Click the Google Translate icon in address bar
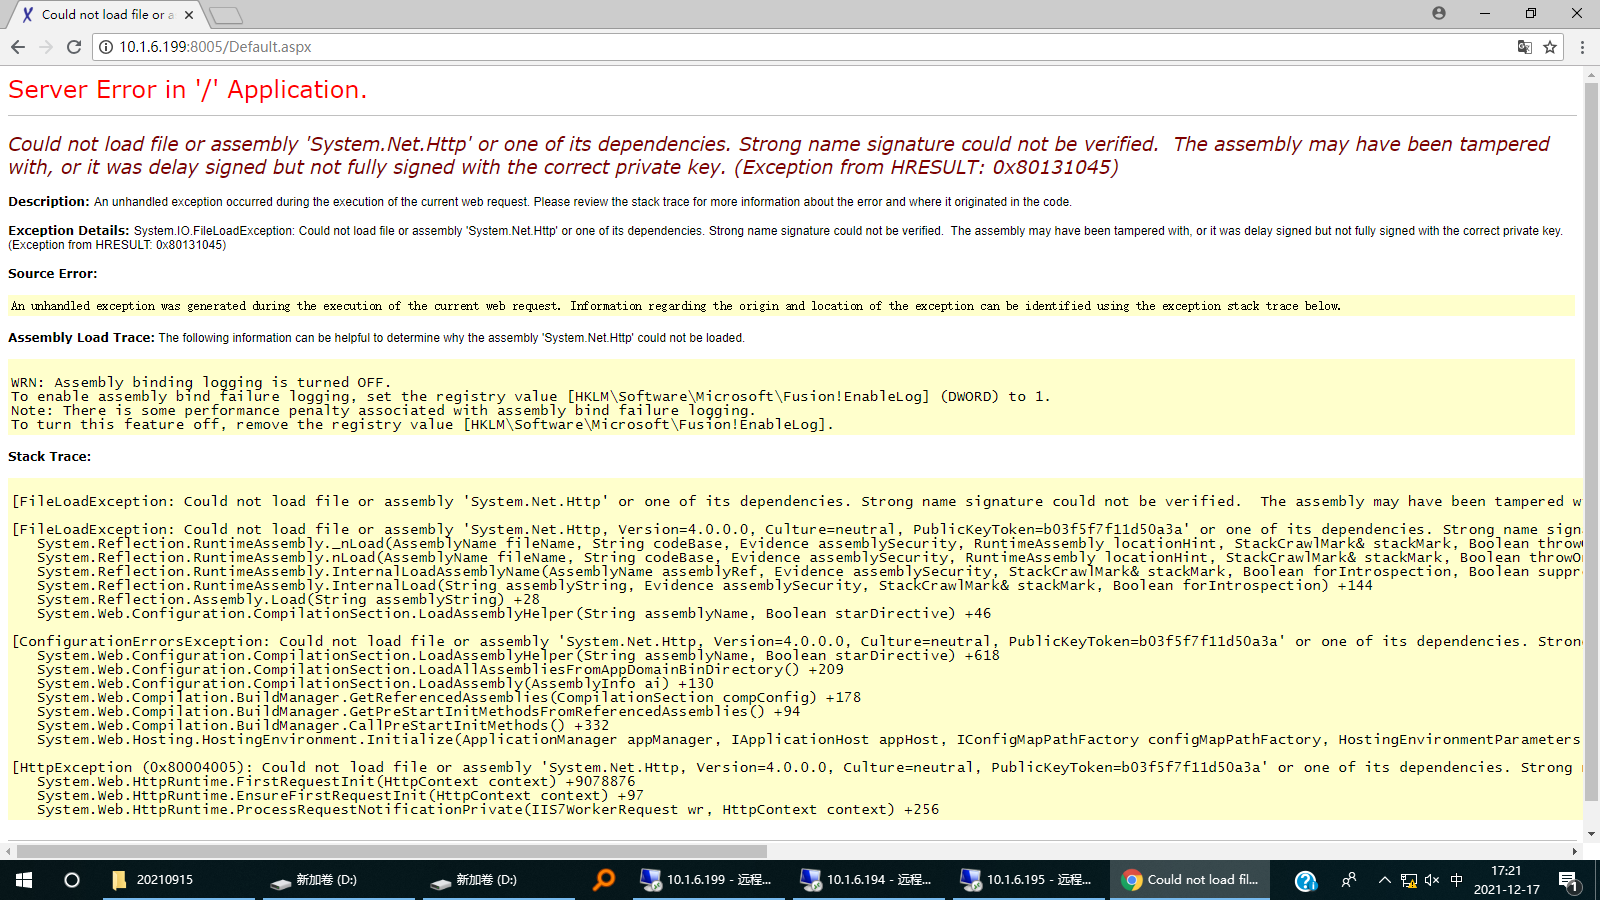1600x900 pixels. (x=1524, y=47)
